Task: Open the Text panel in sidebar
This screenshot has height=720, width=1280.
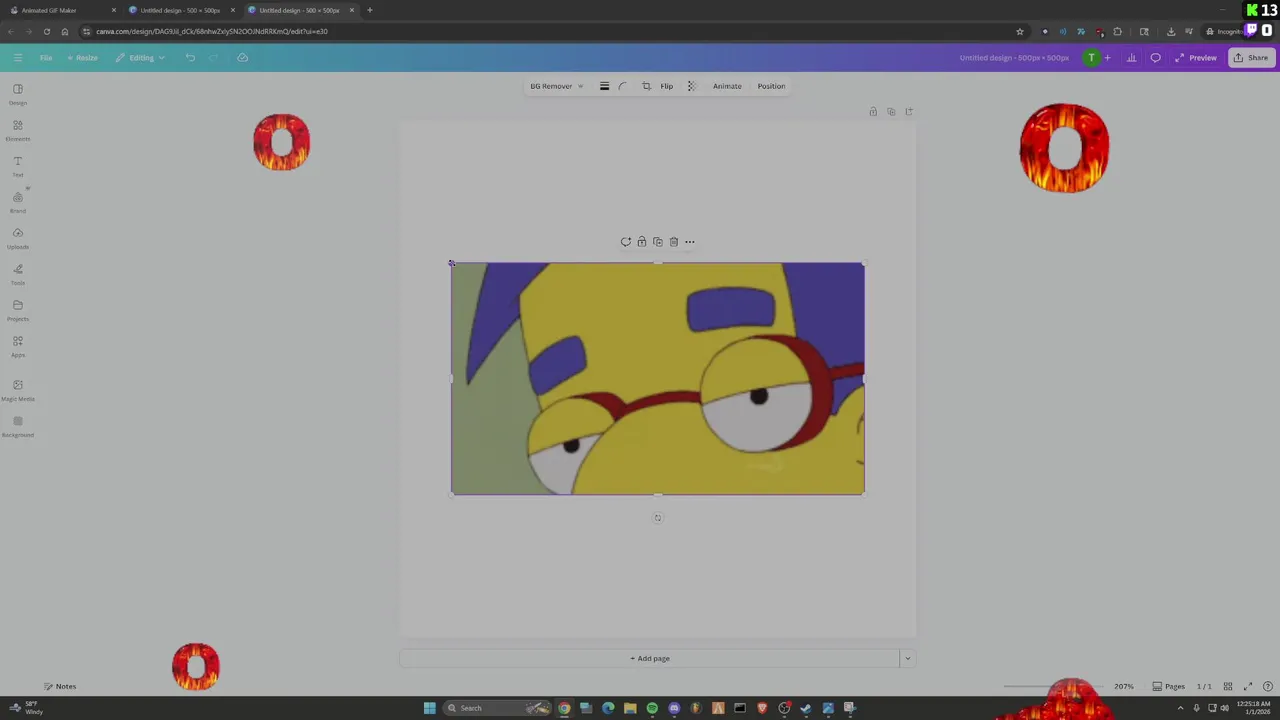Action: 18,166
